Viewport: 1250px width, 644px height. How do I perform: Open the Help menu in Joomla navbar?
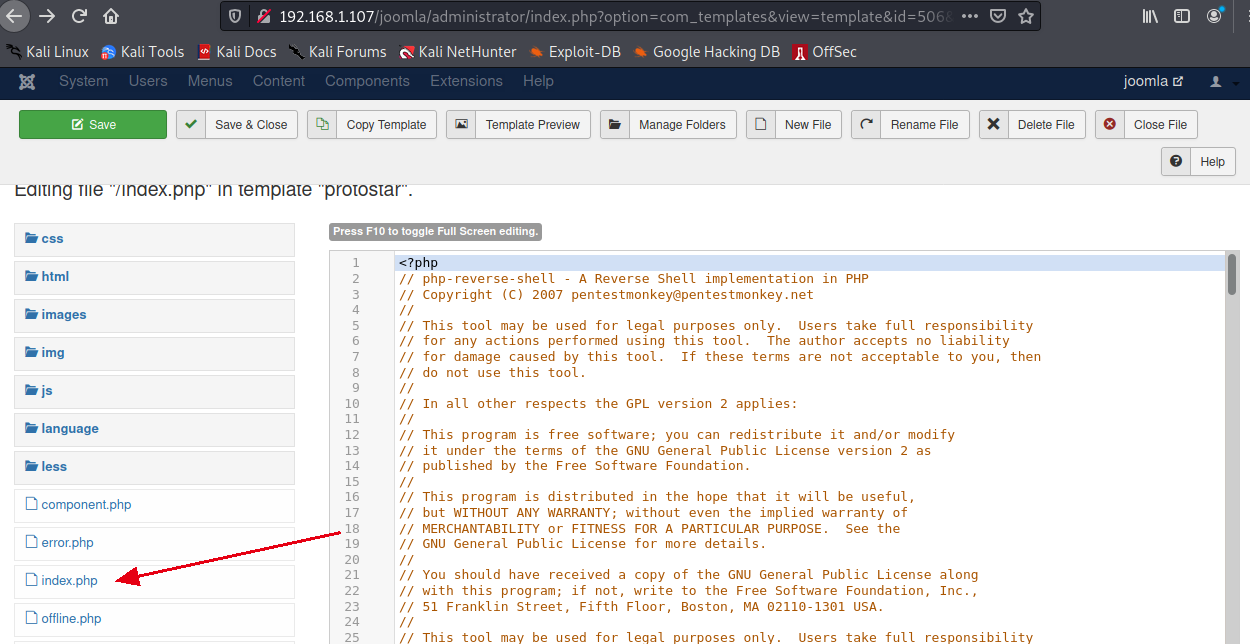[538, 81]
